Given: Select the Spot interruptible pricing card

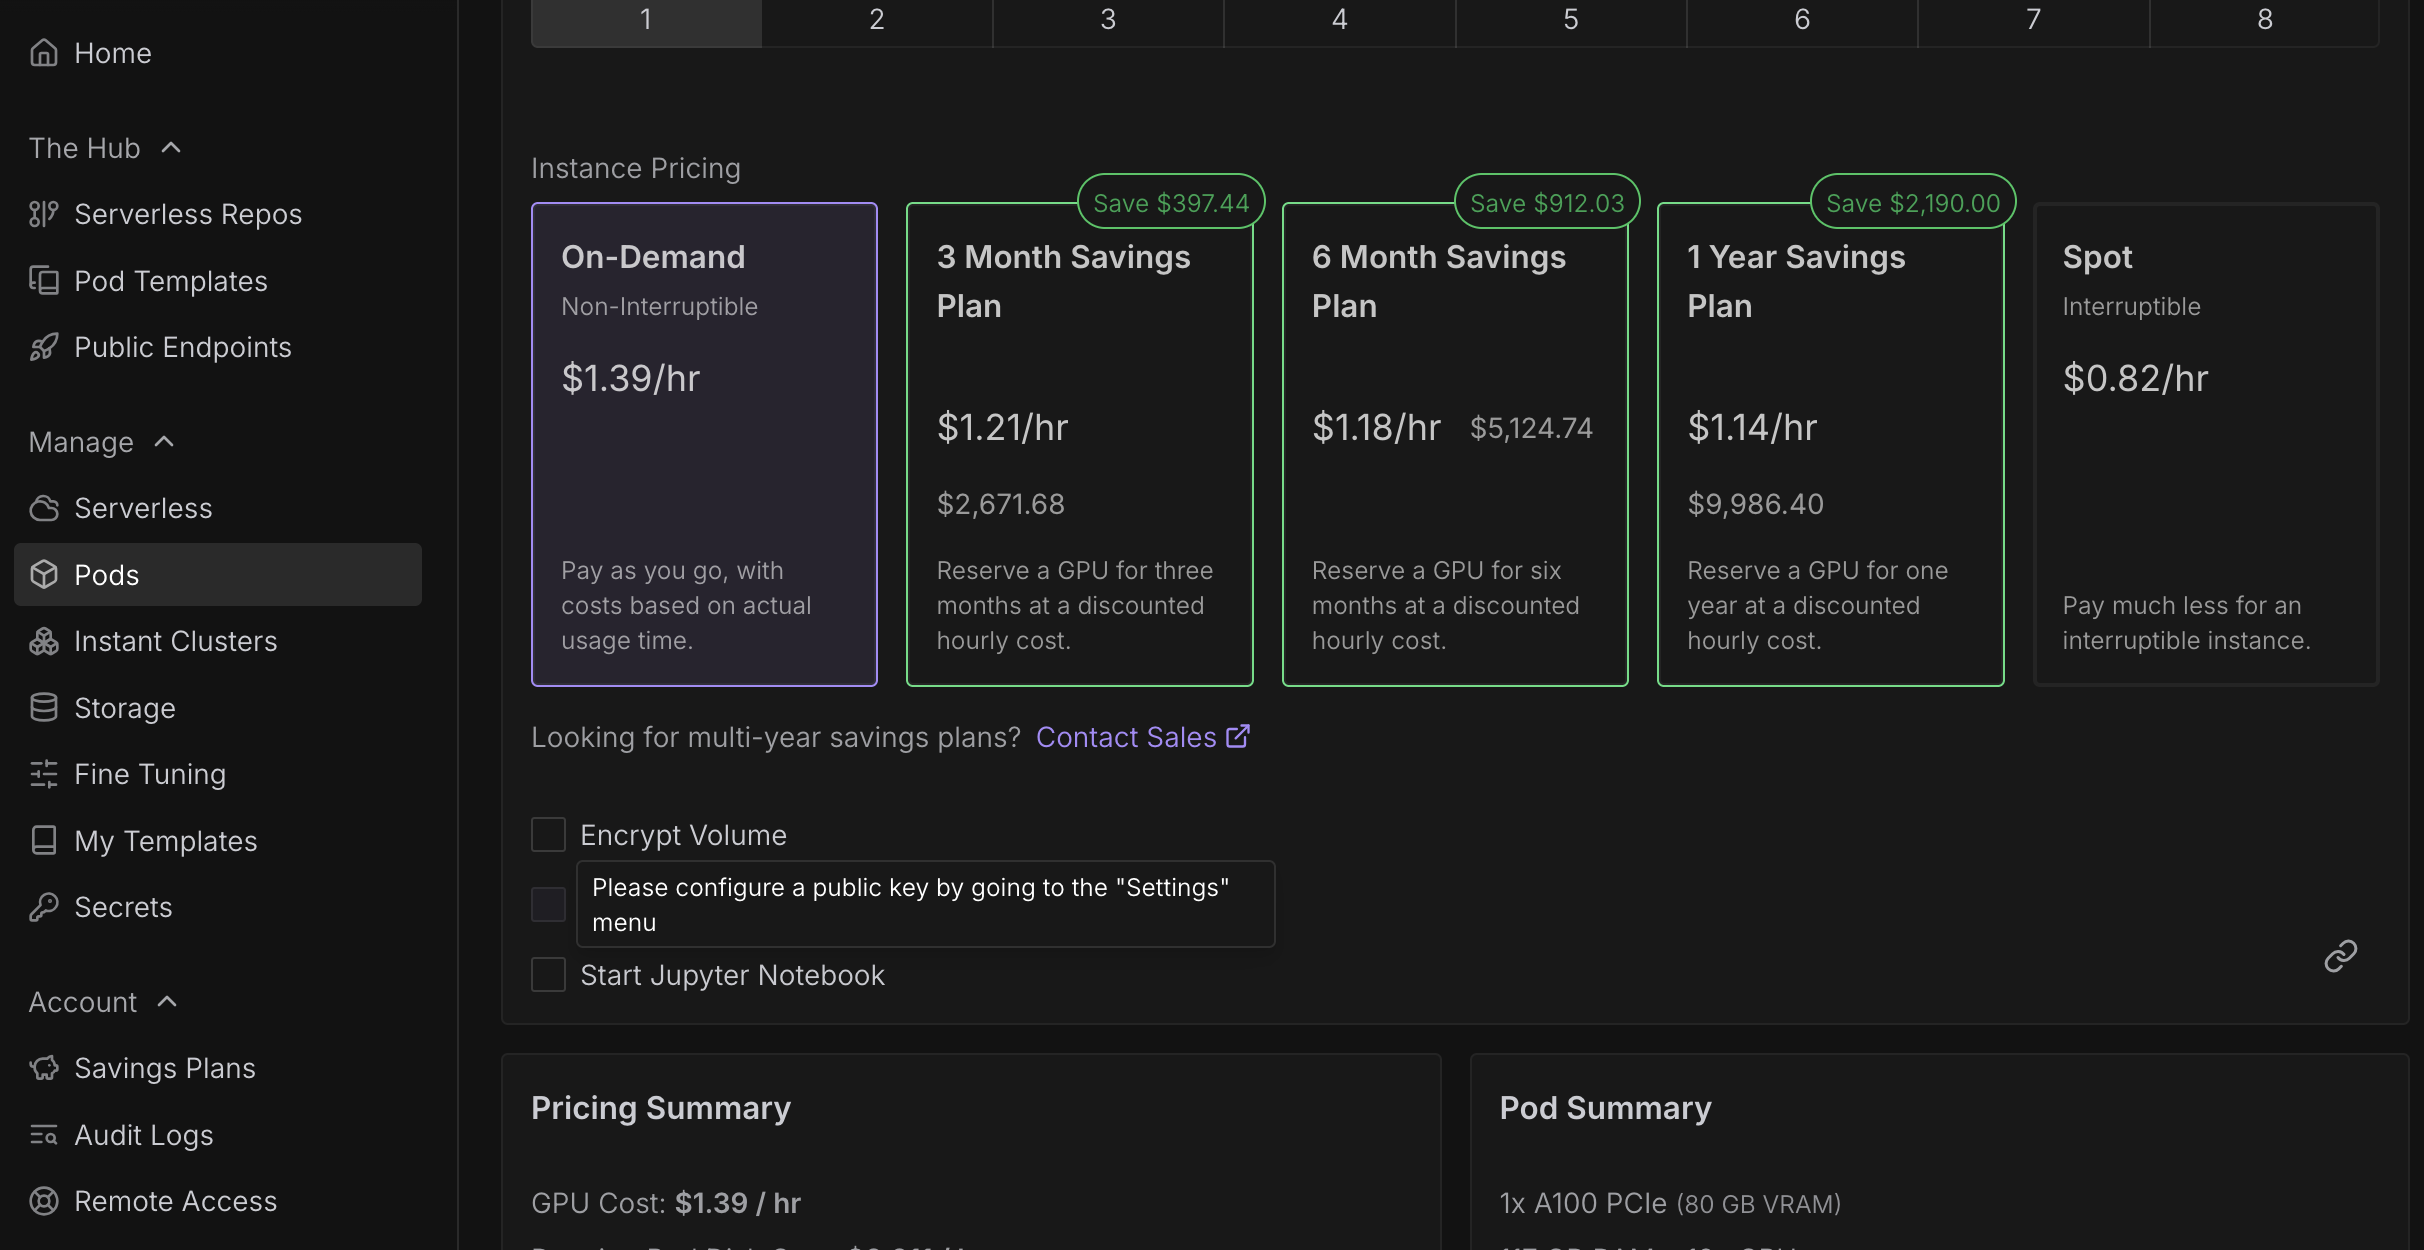Looking at the screenshot, I should tap(2205, 445).
